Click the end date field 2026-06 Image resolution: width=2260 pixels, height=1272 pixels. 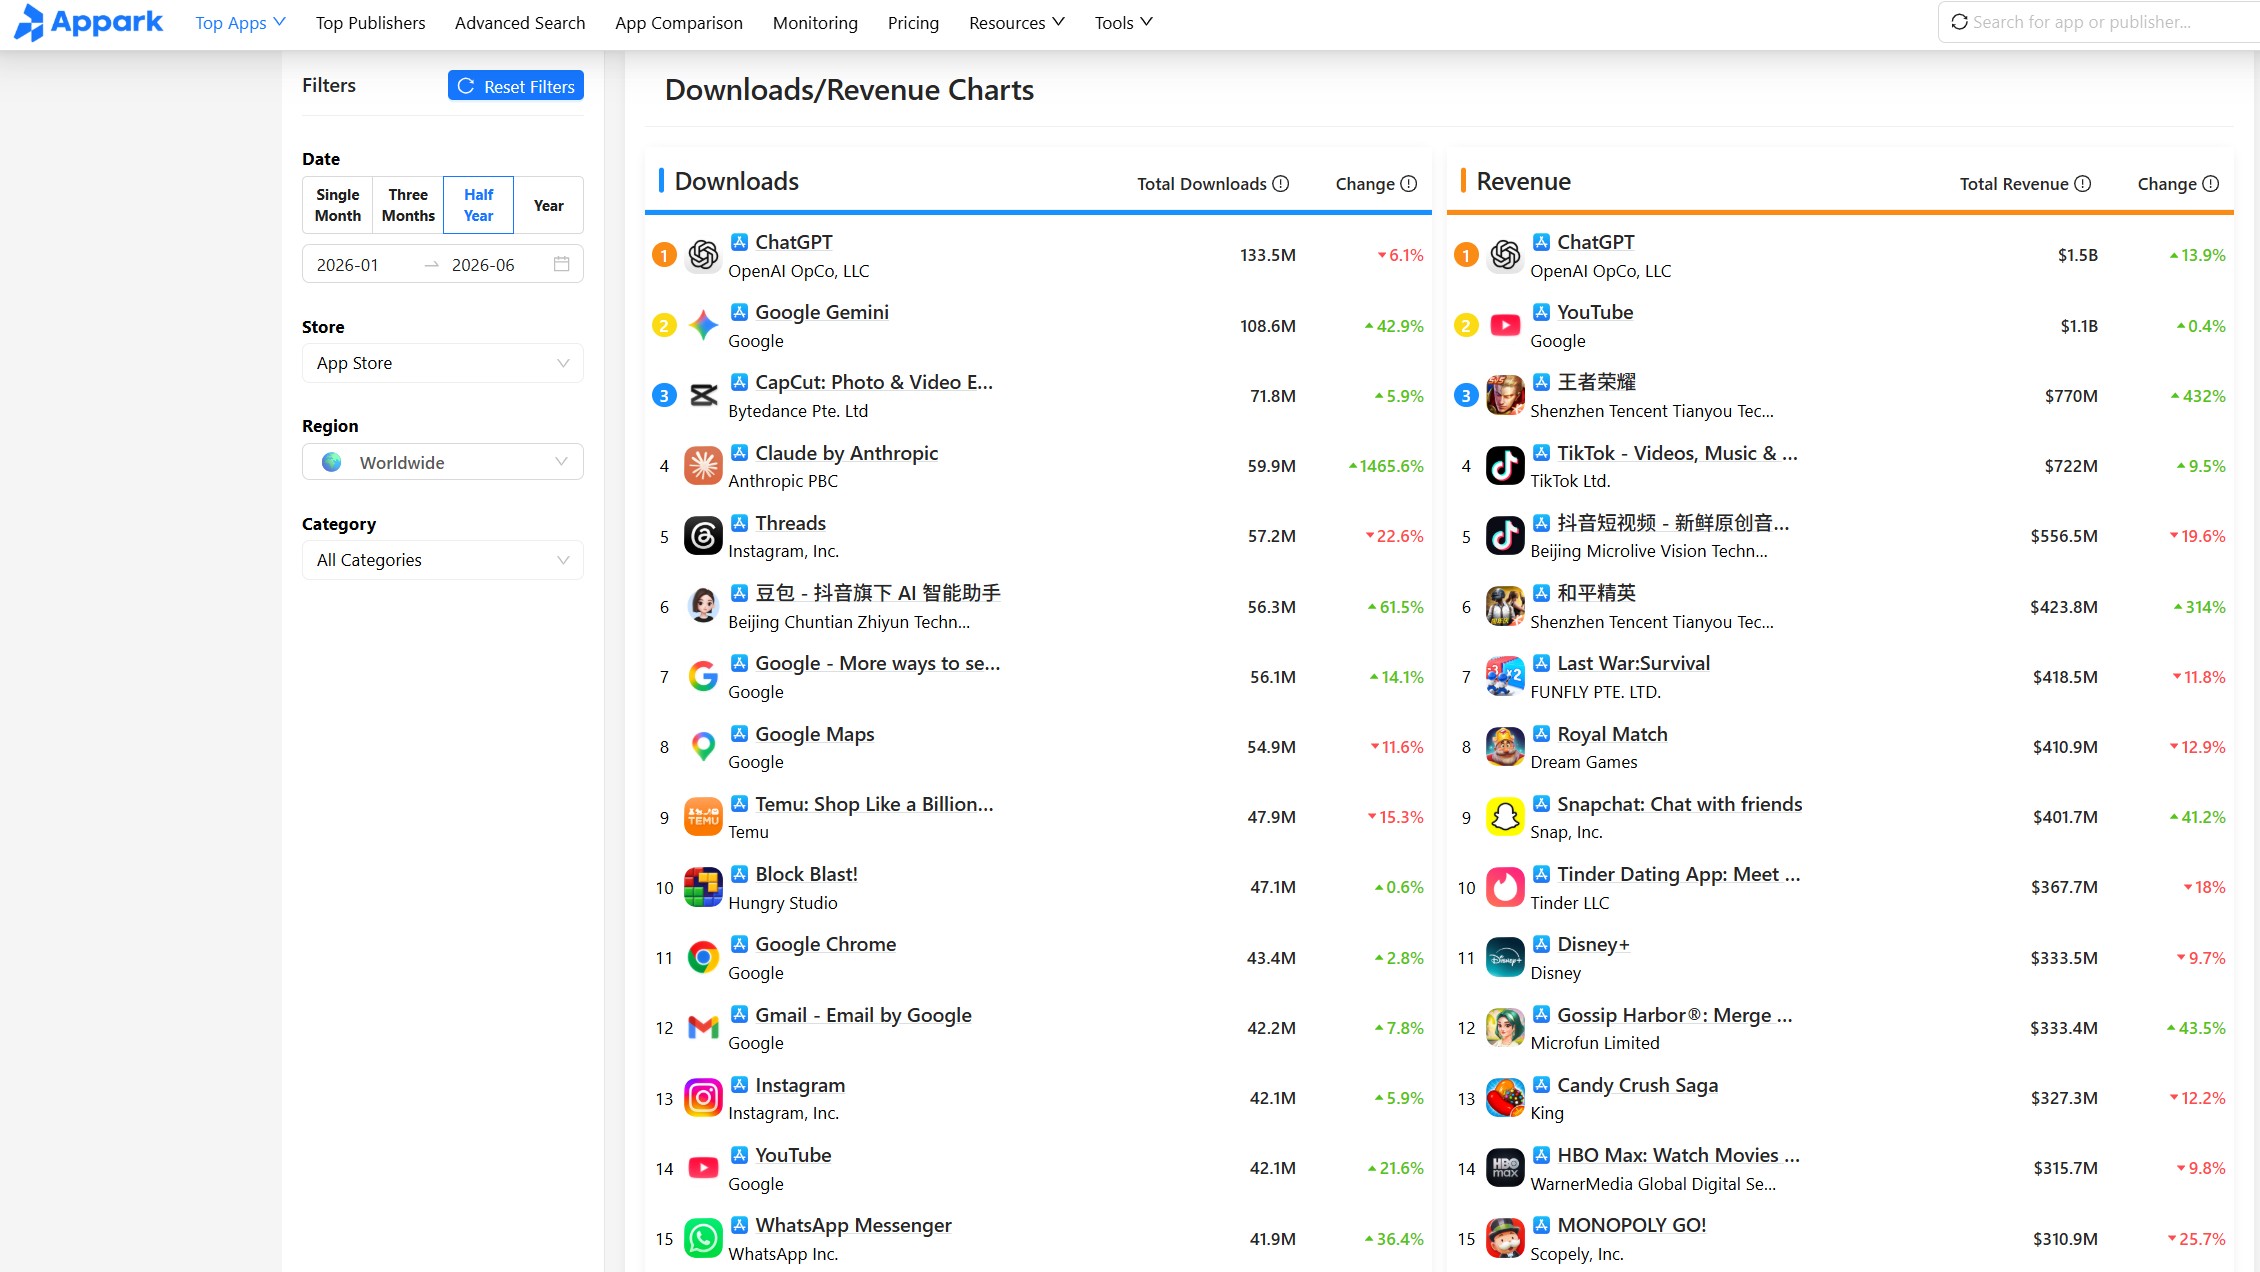tap(483, 265)
